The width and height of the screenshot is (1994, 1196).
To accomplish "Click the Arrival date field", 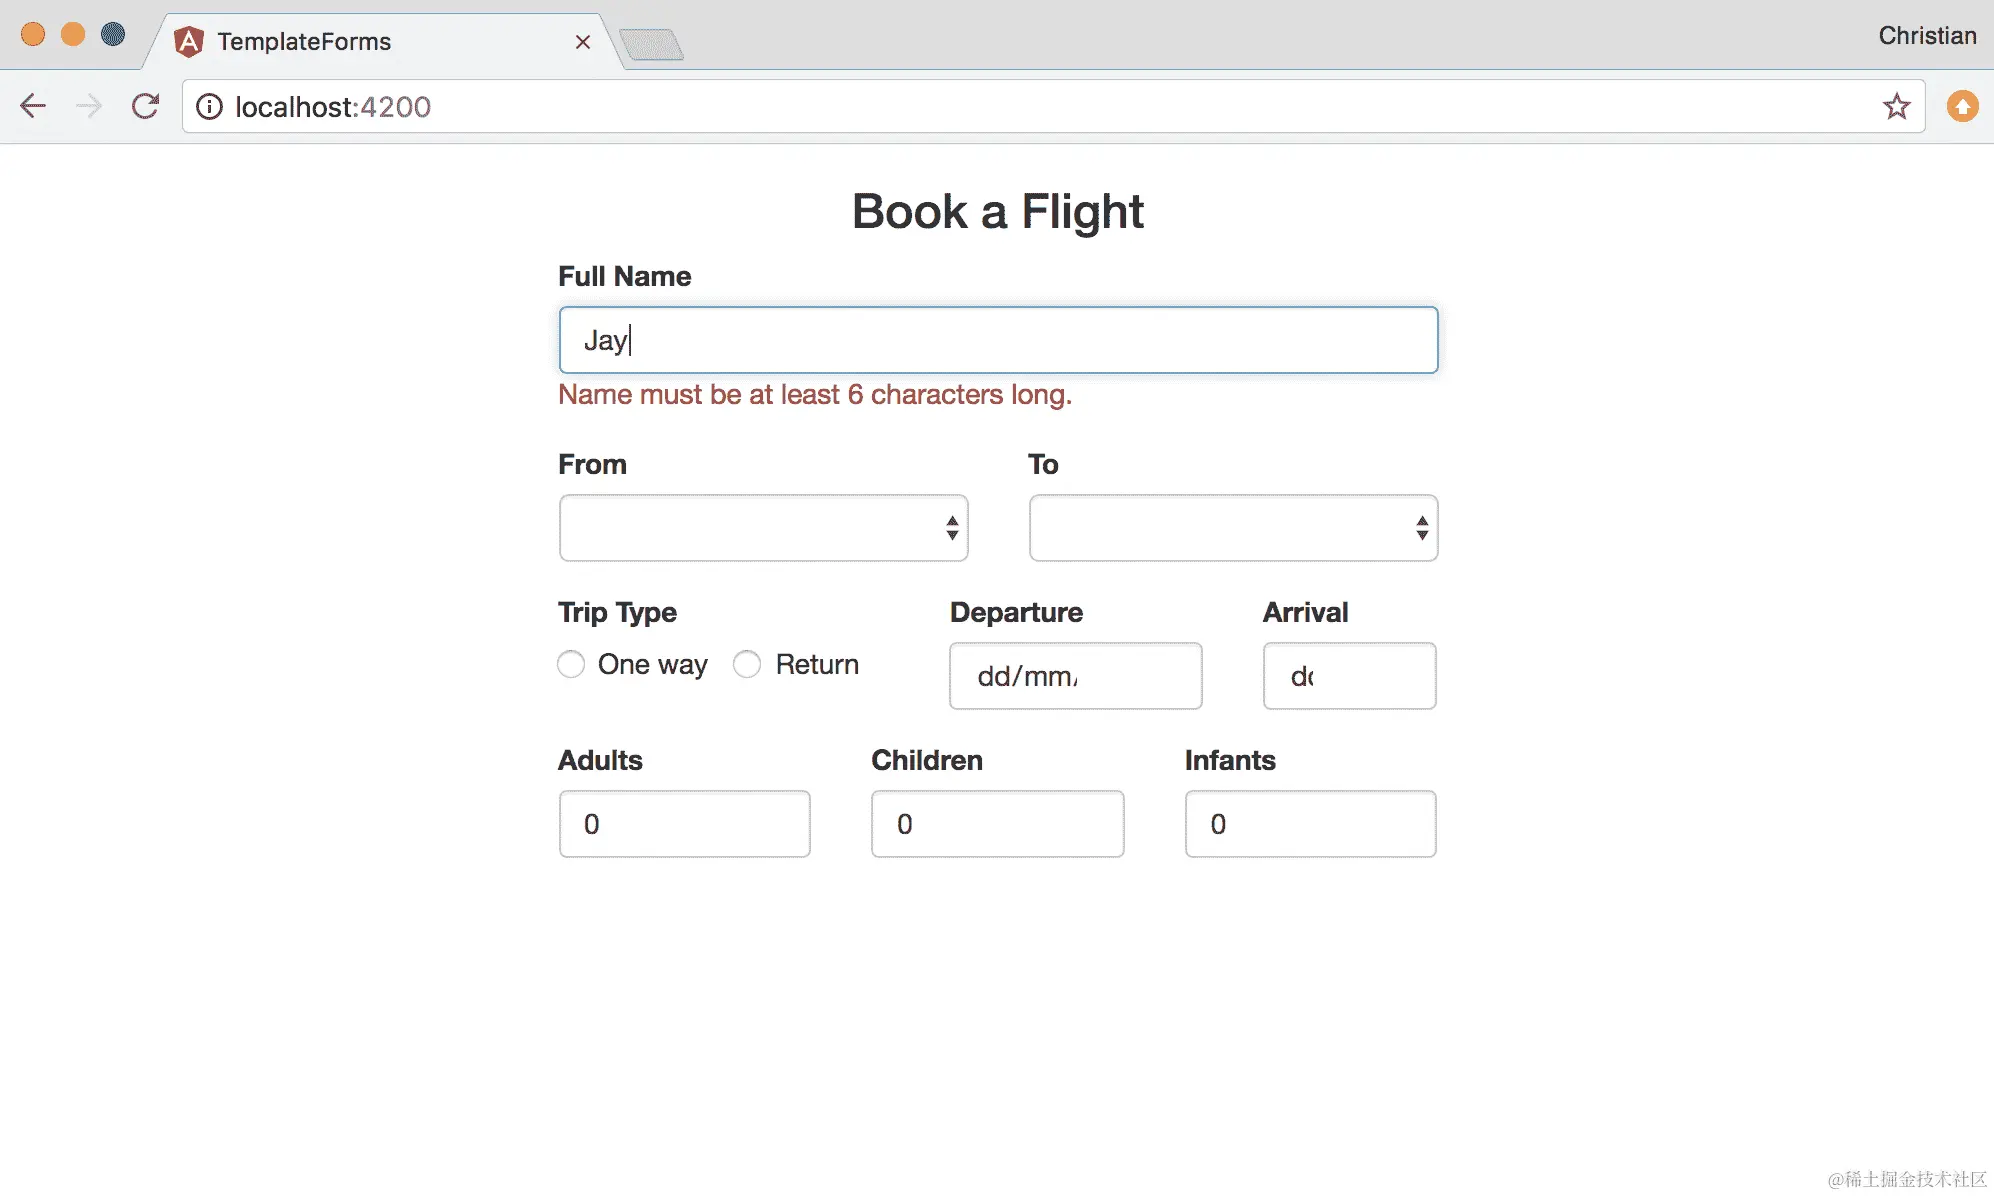I will 1349,676.
